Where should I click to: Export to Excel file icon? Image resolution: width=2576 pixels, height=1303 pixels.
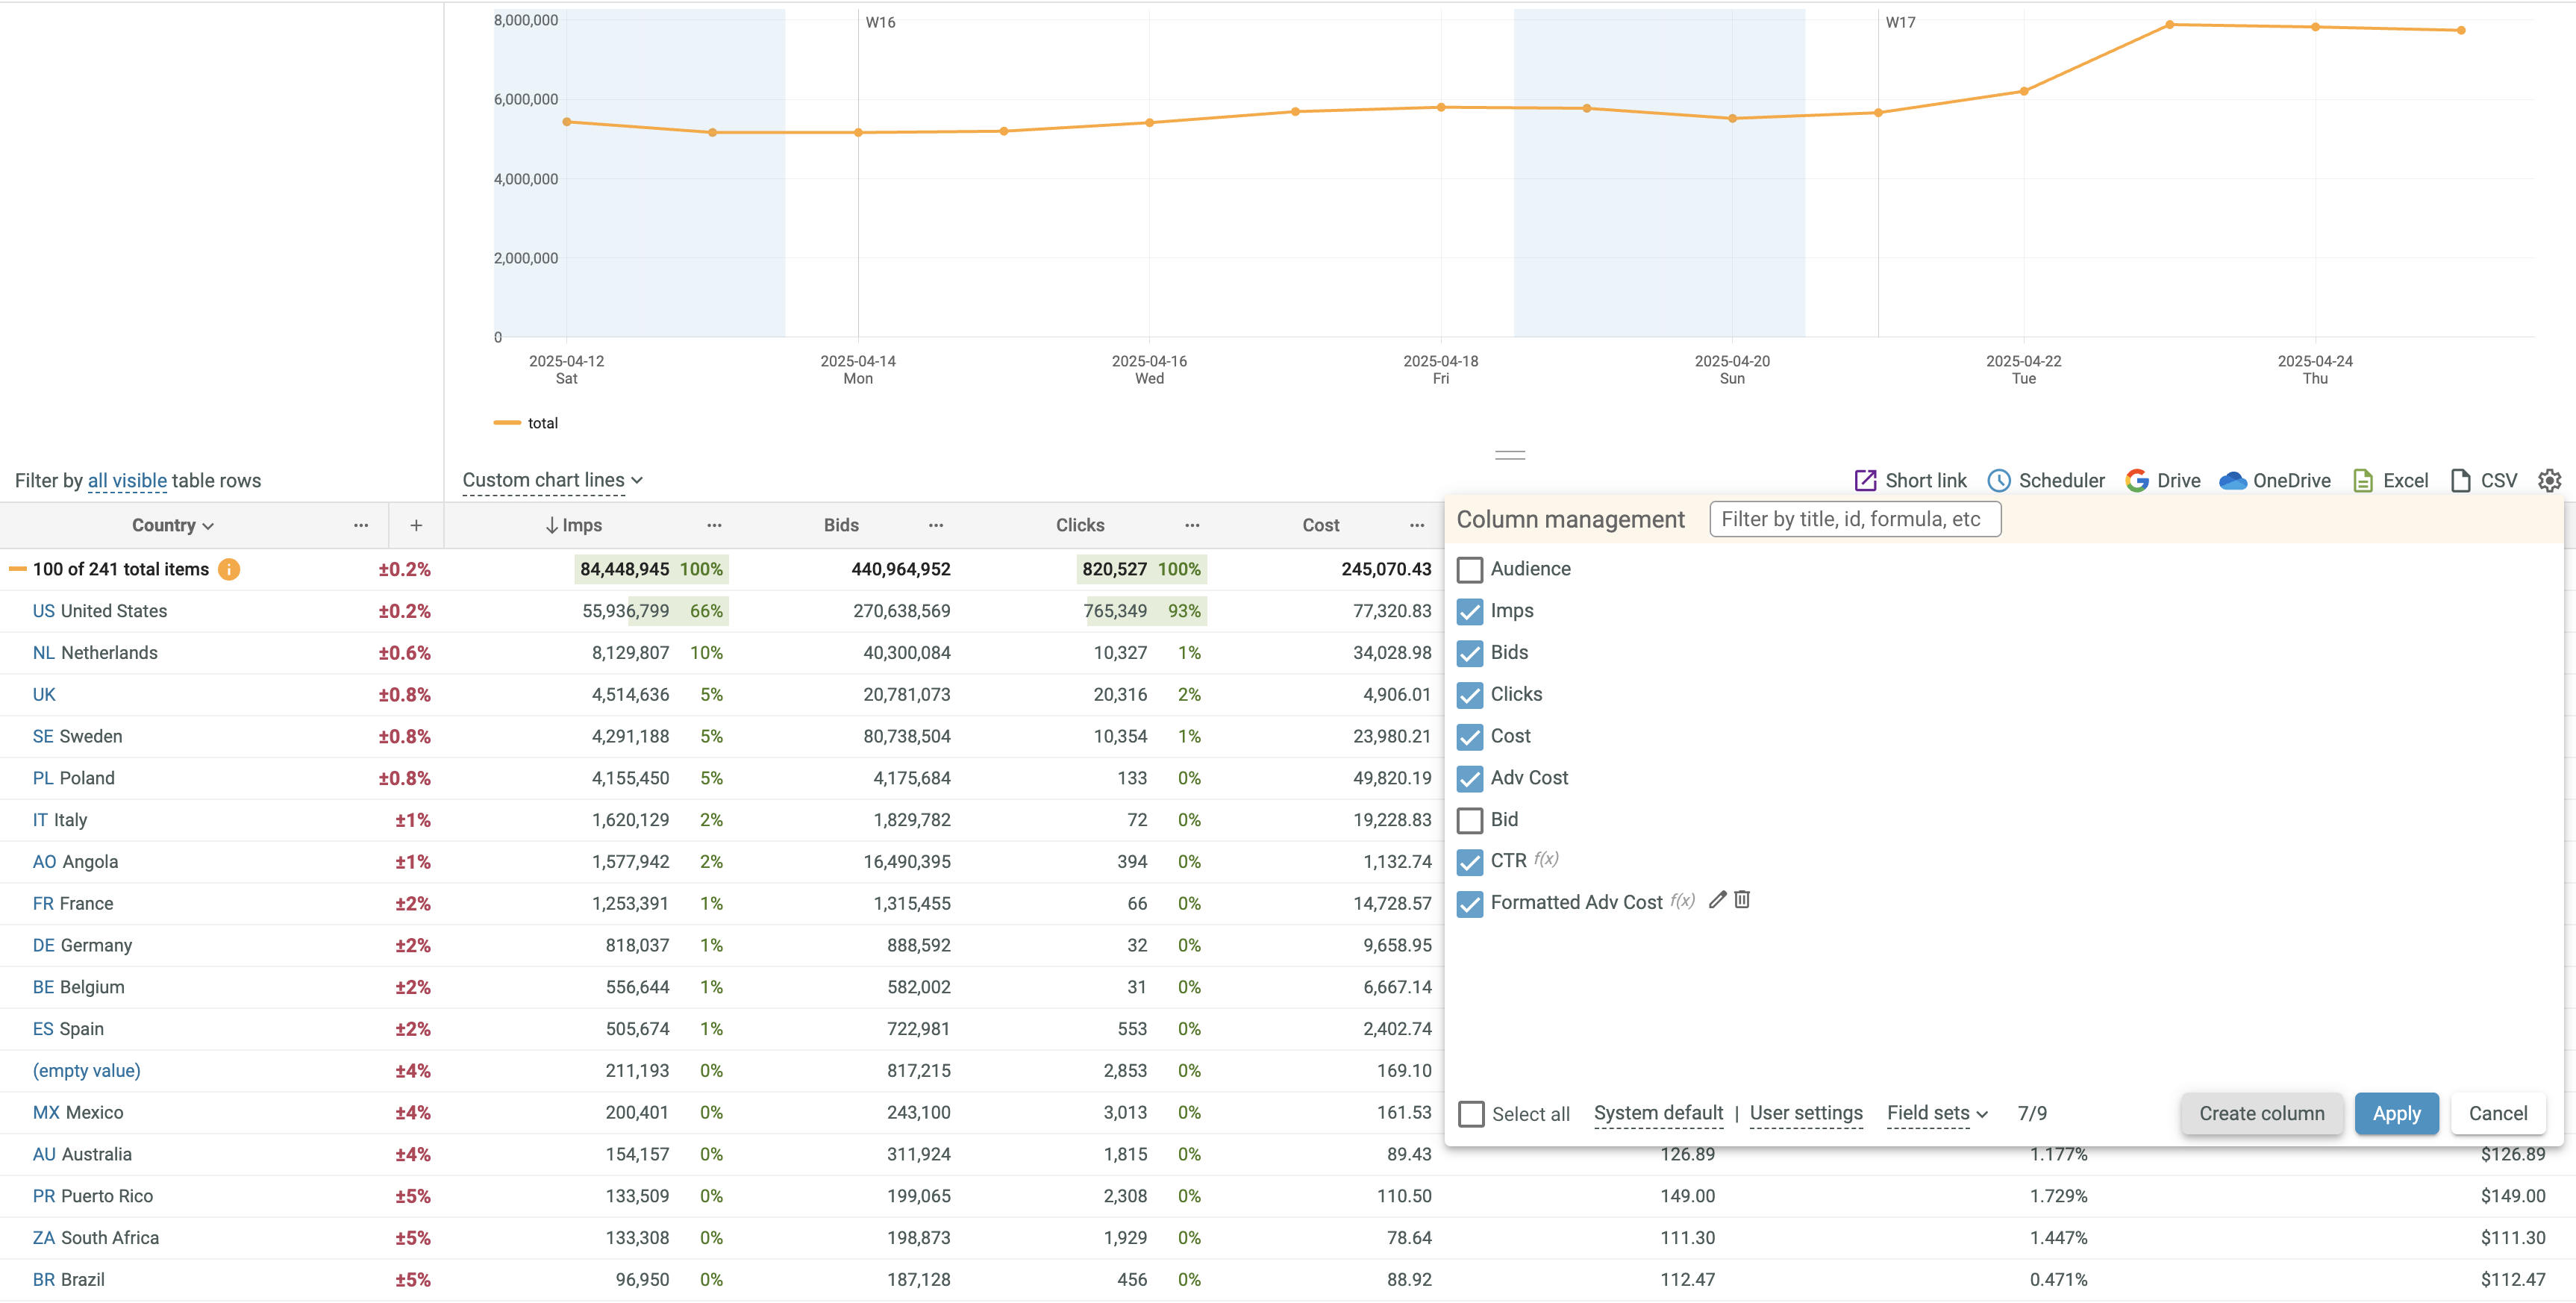tap(2363, 481)
